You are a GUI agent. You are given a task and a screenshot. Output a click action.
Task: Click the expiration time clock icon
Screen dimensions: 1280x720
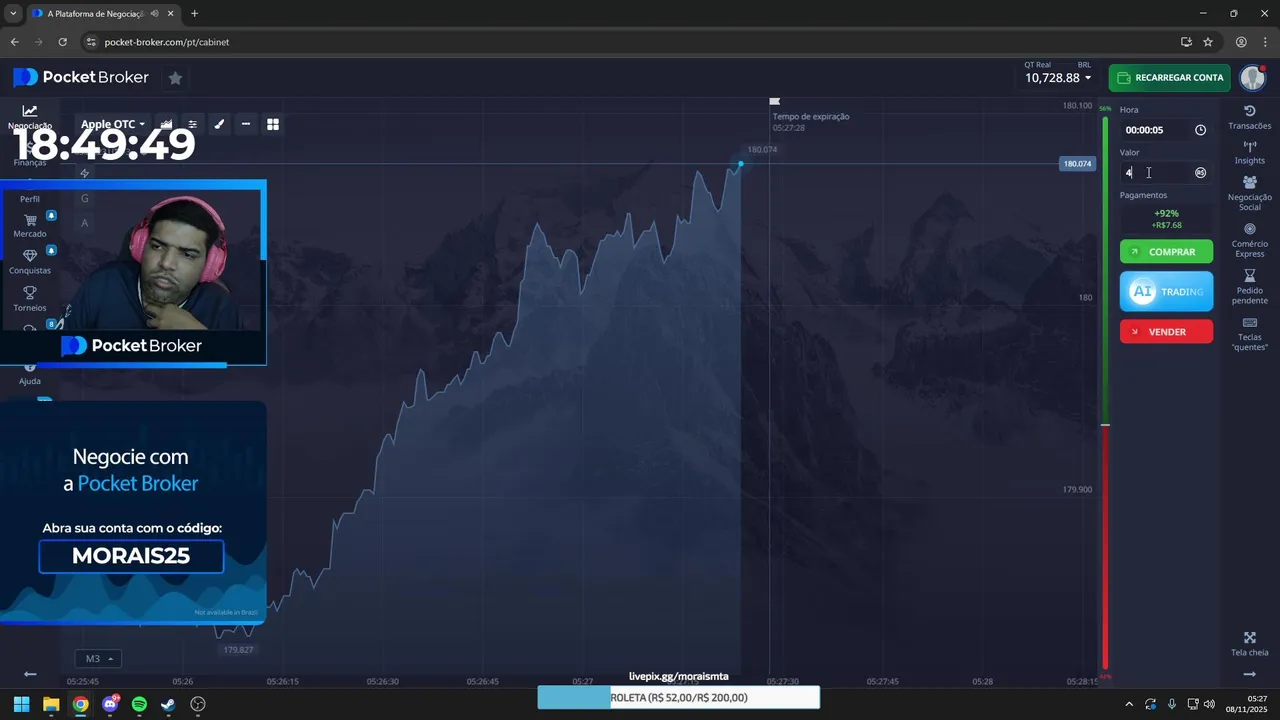(x=1200, y=130)
